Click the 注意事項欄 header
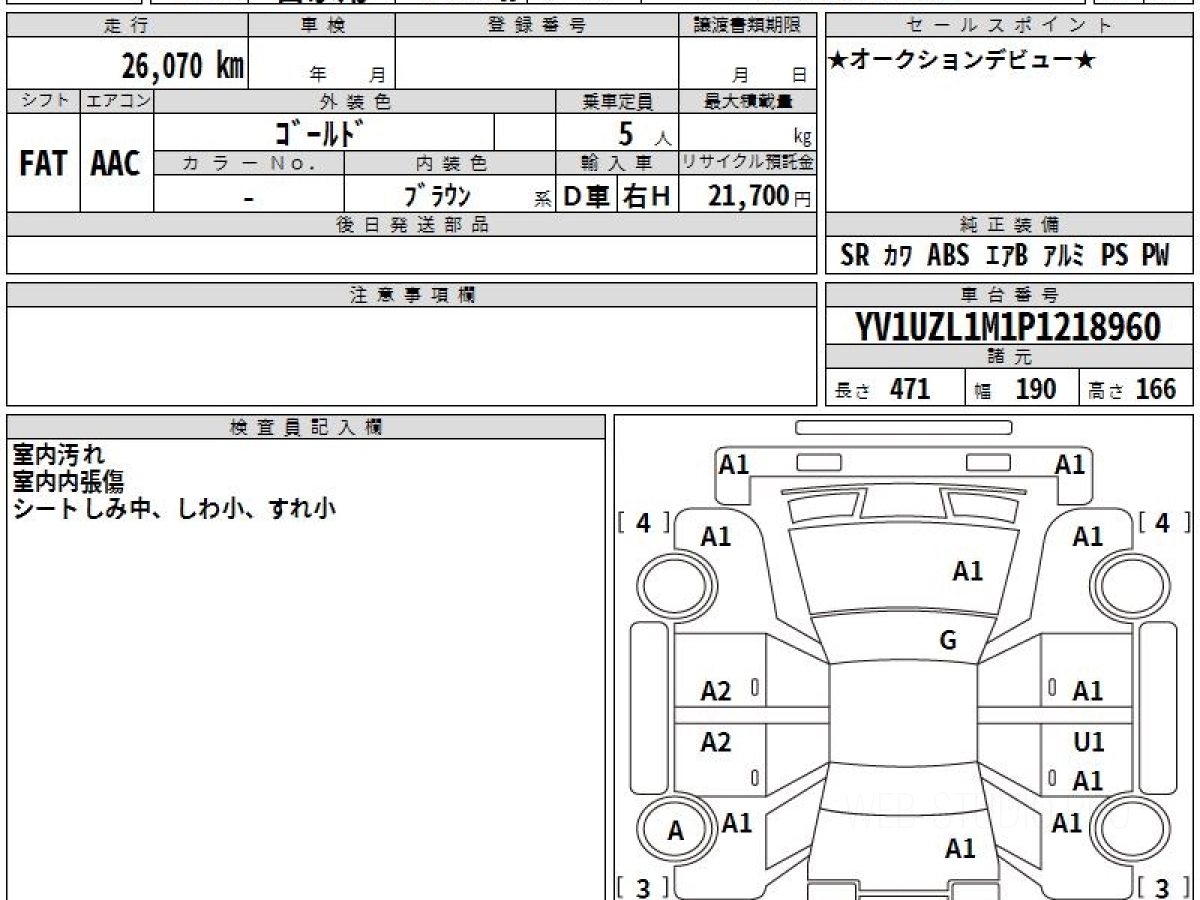The width and height of the screenshot is (1200, 900). click(x=411, y=295)
